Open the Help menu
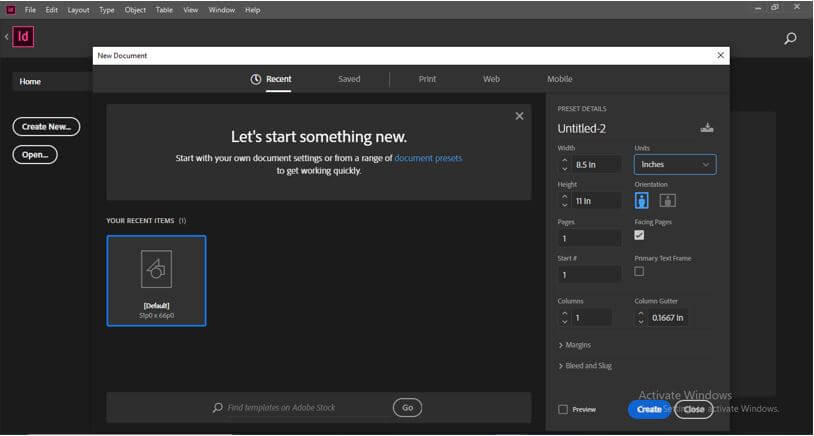The image size is (814, 436). click(252, 10)
